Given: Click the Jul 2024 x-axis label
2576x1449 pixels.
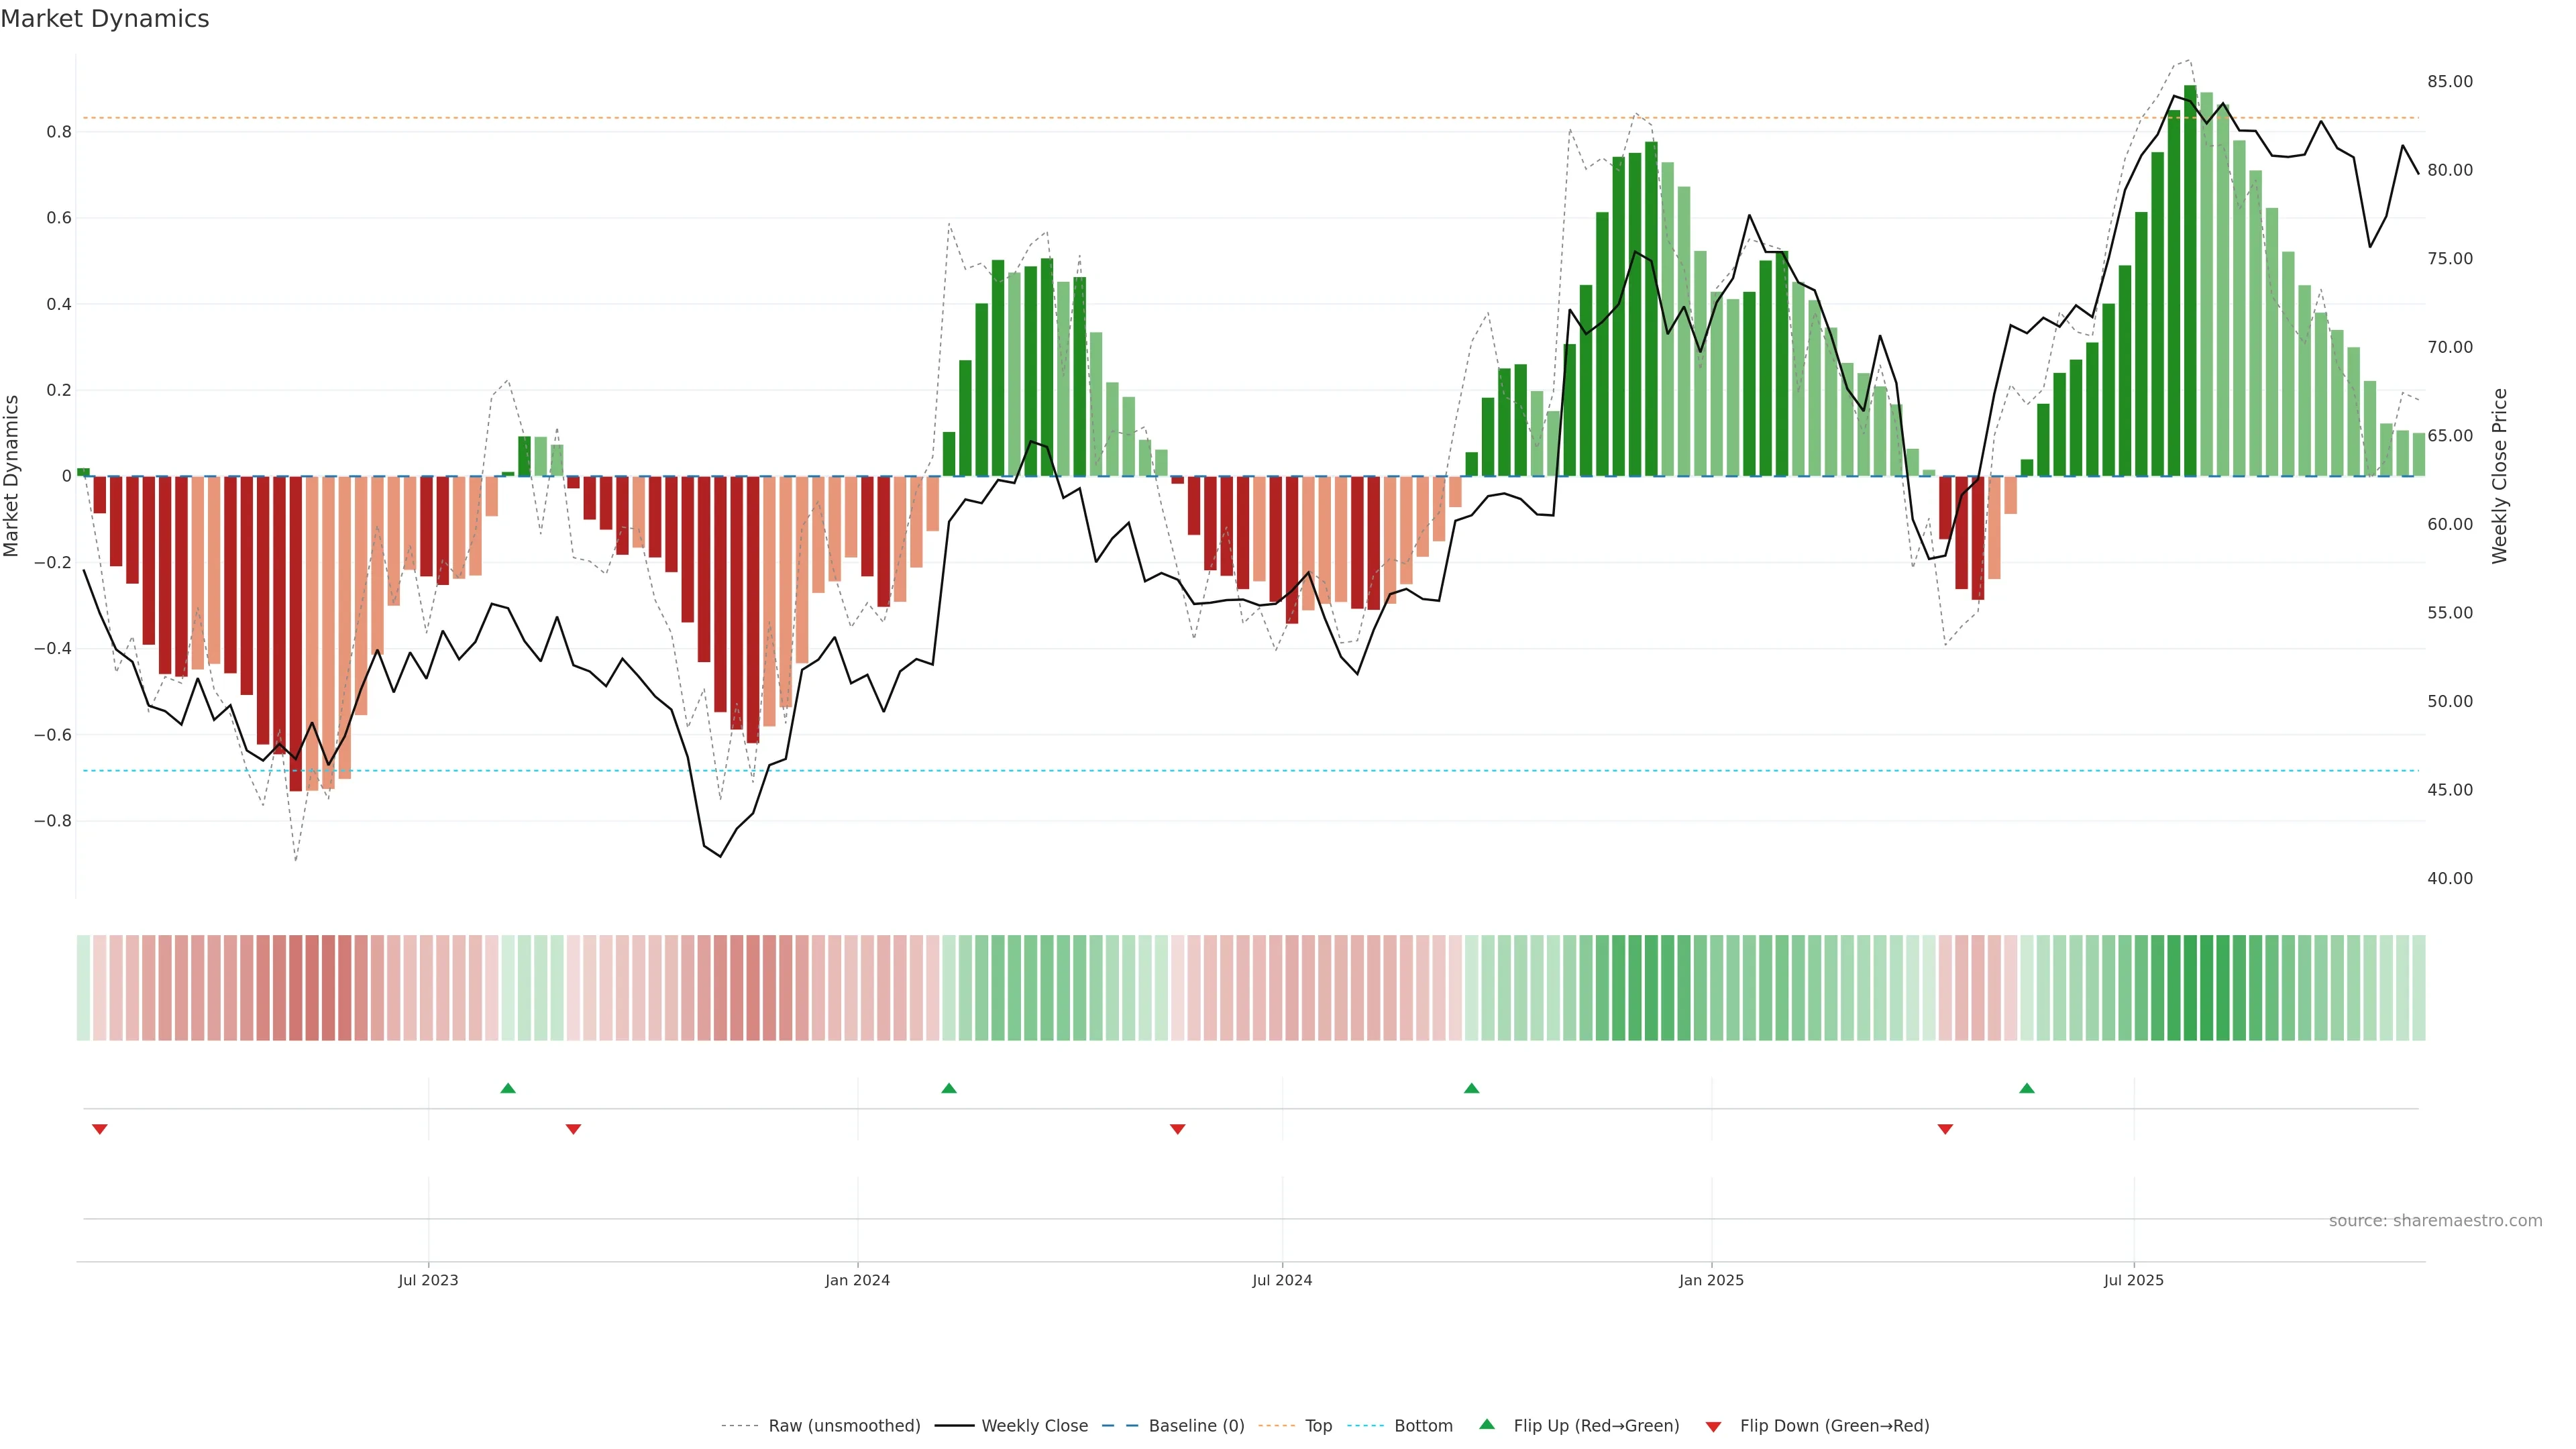Looking at the screenshot, I should point(1282,1280).
